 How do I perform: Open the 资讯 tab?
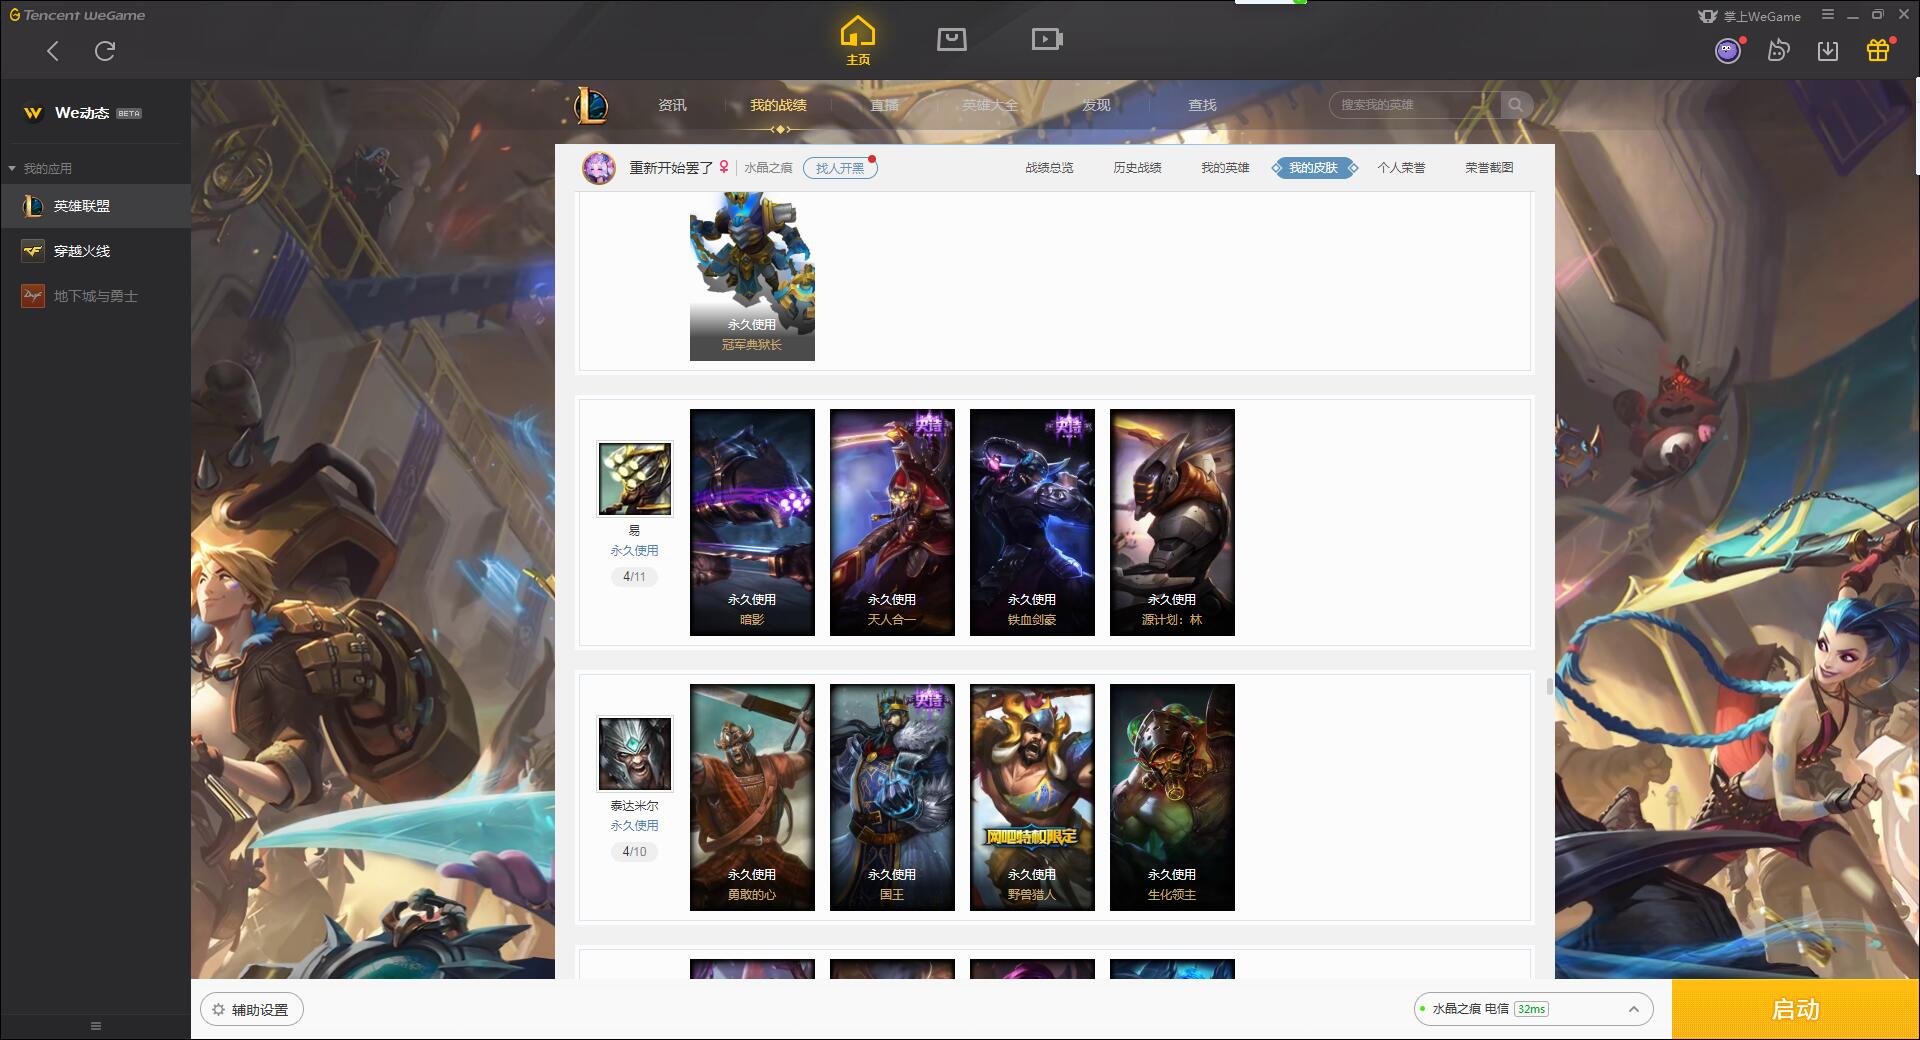pos(672,105)
